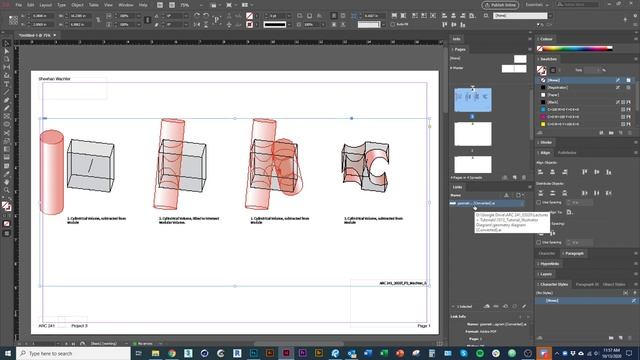This screenshot has height=360, width=640.
Task: Click Delete Selected Pages trash icon
Action: (524, 178)
